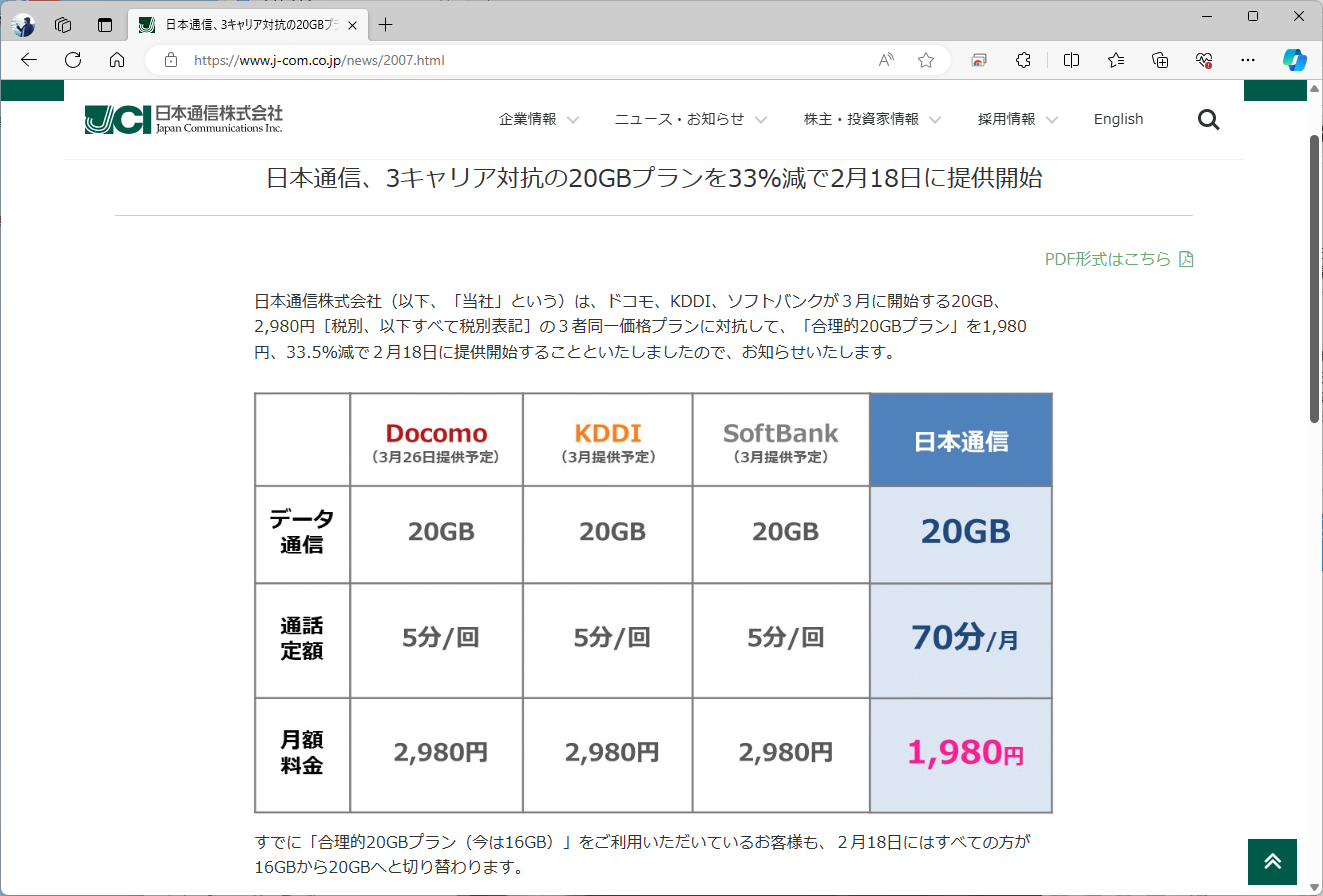Expand the chevron next to ニュース・お知らせ

click(x=761, y=120)
